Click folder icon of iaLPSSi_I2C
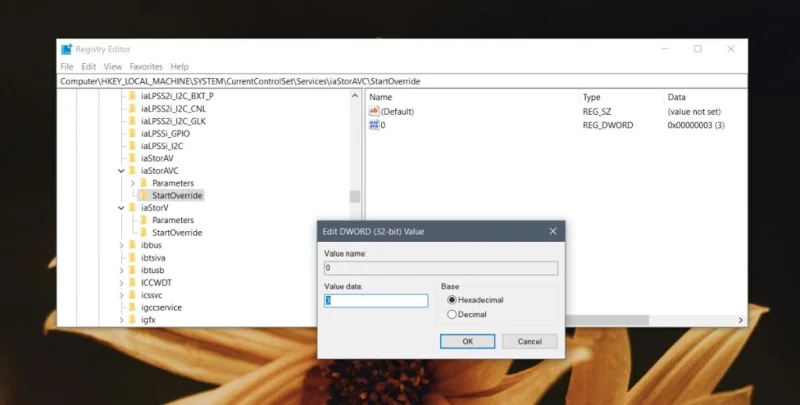This screenshot has height=405, width=800. [133, 145]
